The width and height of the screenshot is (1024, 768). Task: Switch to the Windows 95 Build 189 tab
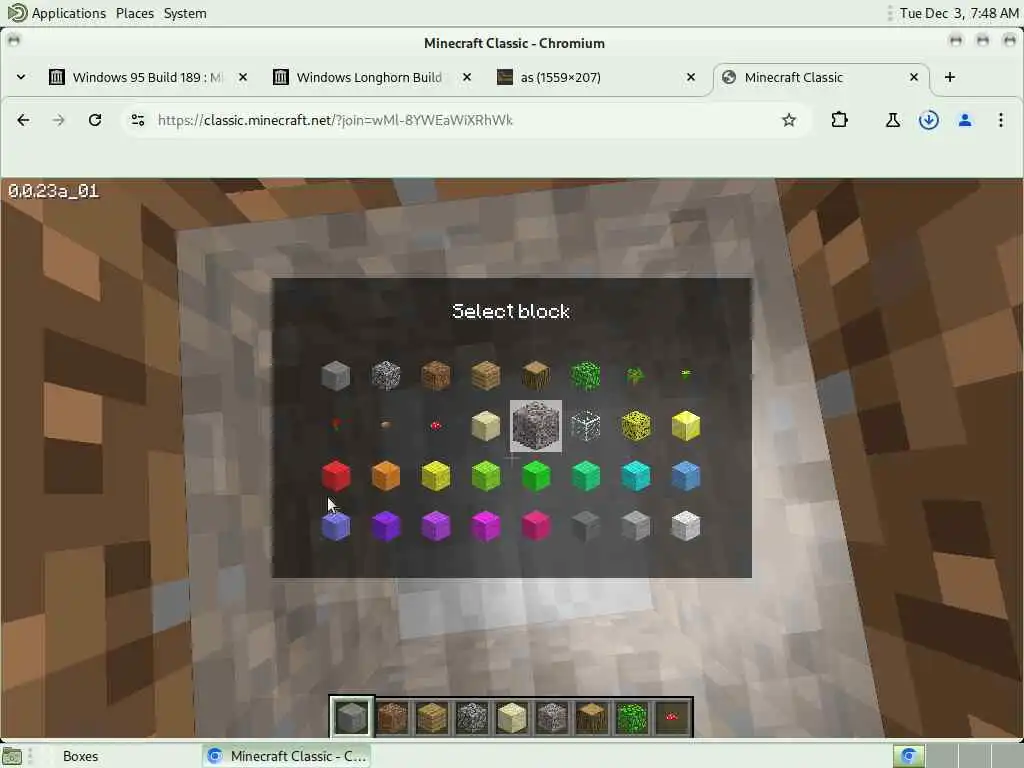click(x=148, y=77)
